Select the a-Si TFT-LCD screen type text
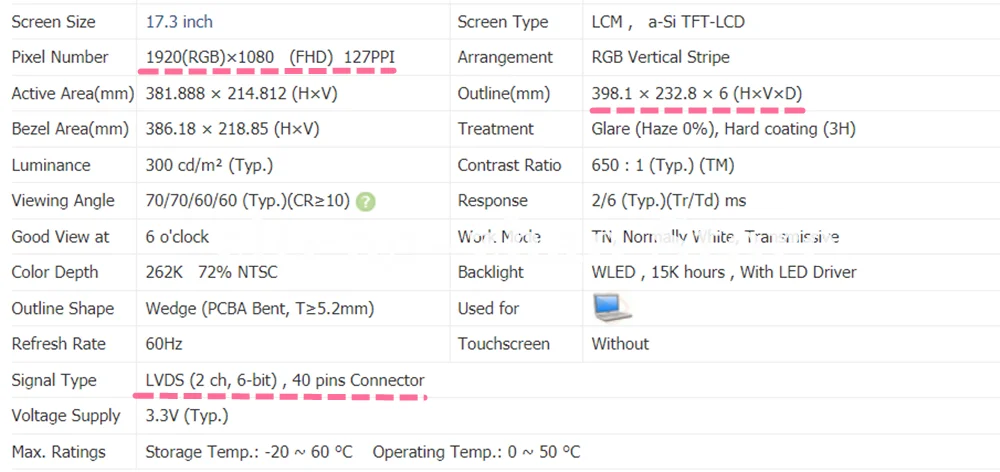 696,22
